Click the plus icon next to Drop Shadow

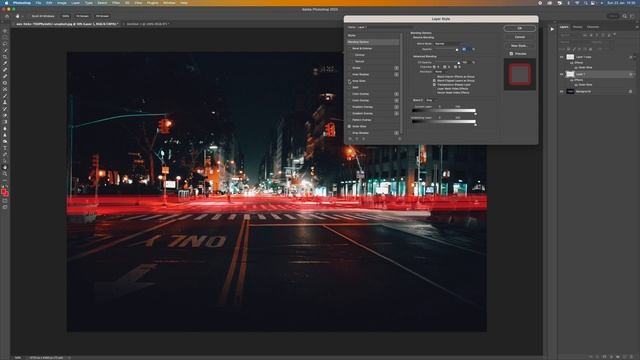point(396,133)
